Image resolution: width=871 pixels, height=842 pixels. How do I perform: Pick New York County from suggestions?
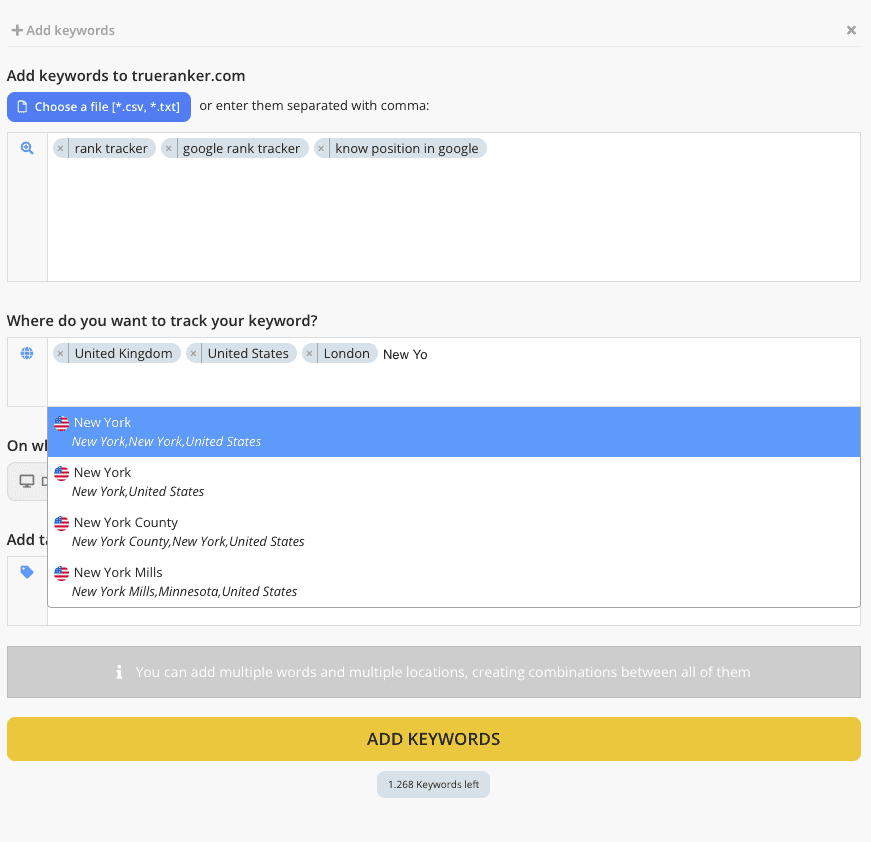[454, 532]
